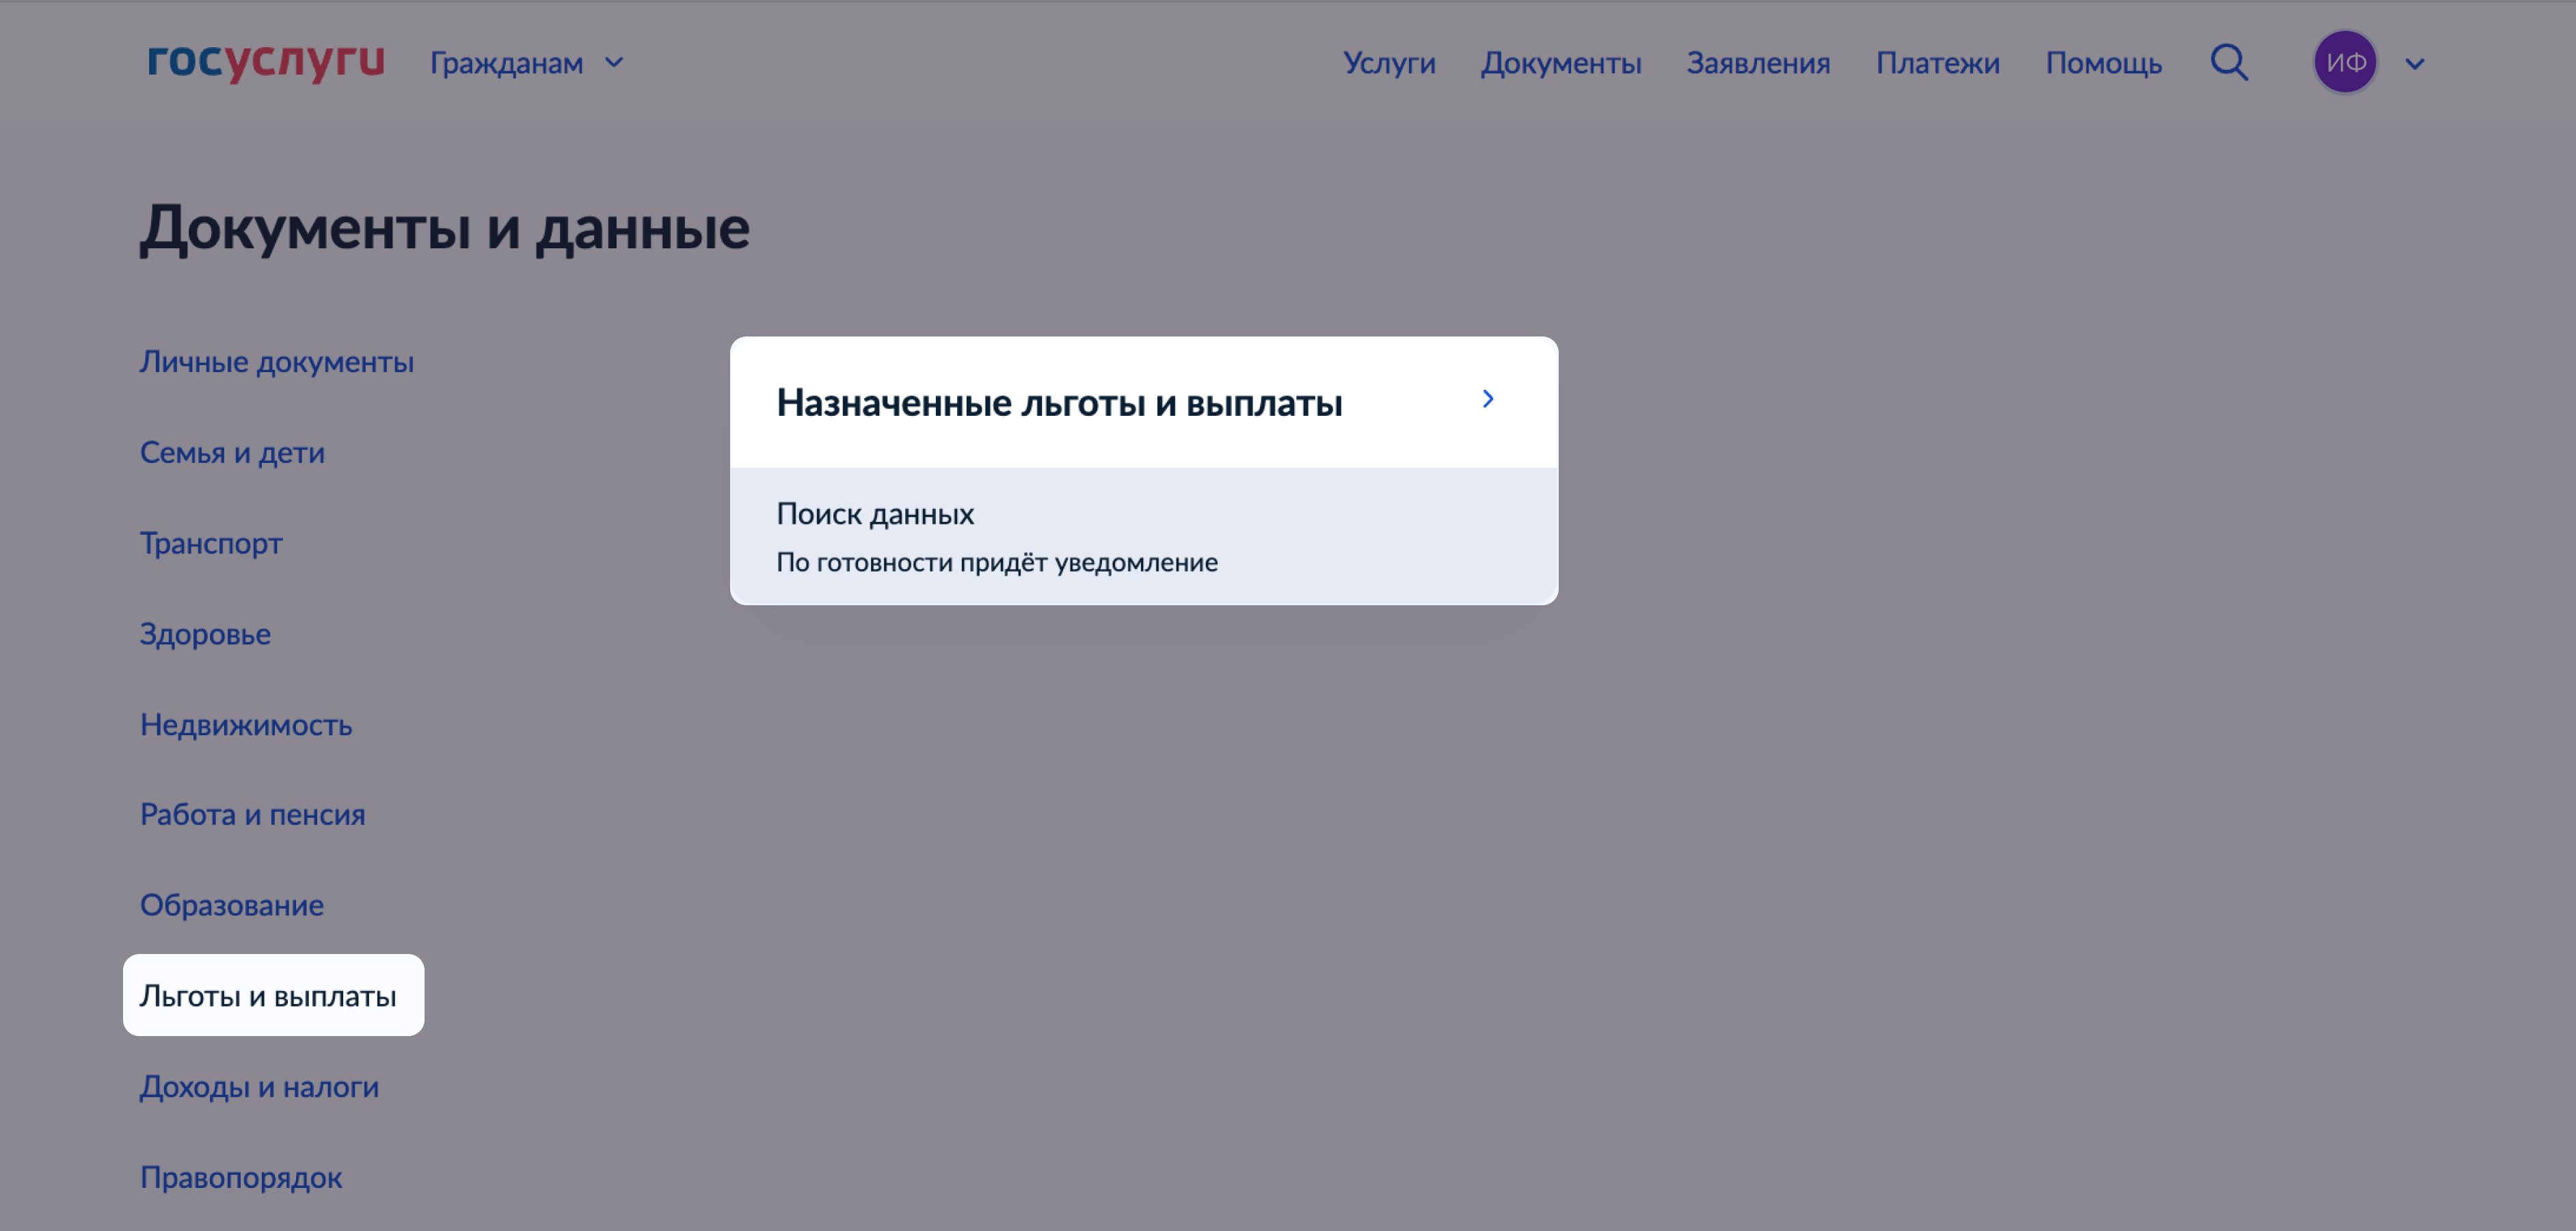Image resolution: width=2576 pixels, height=1231 pixels.
Task: Click the ИФ profile avatar
Action: pyautogui.click(x=2345, y=62)
